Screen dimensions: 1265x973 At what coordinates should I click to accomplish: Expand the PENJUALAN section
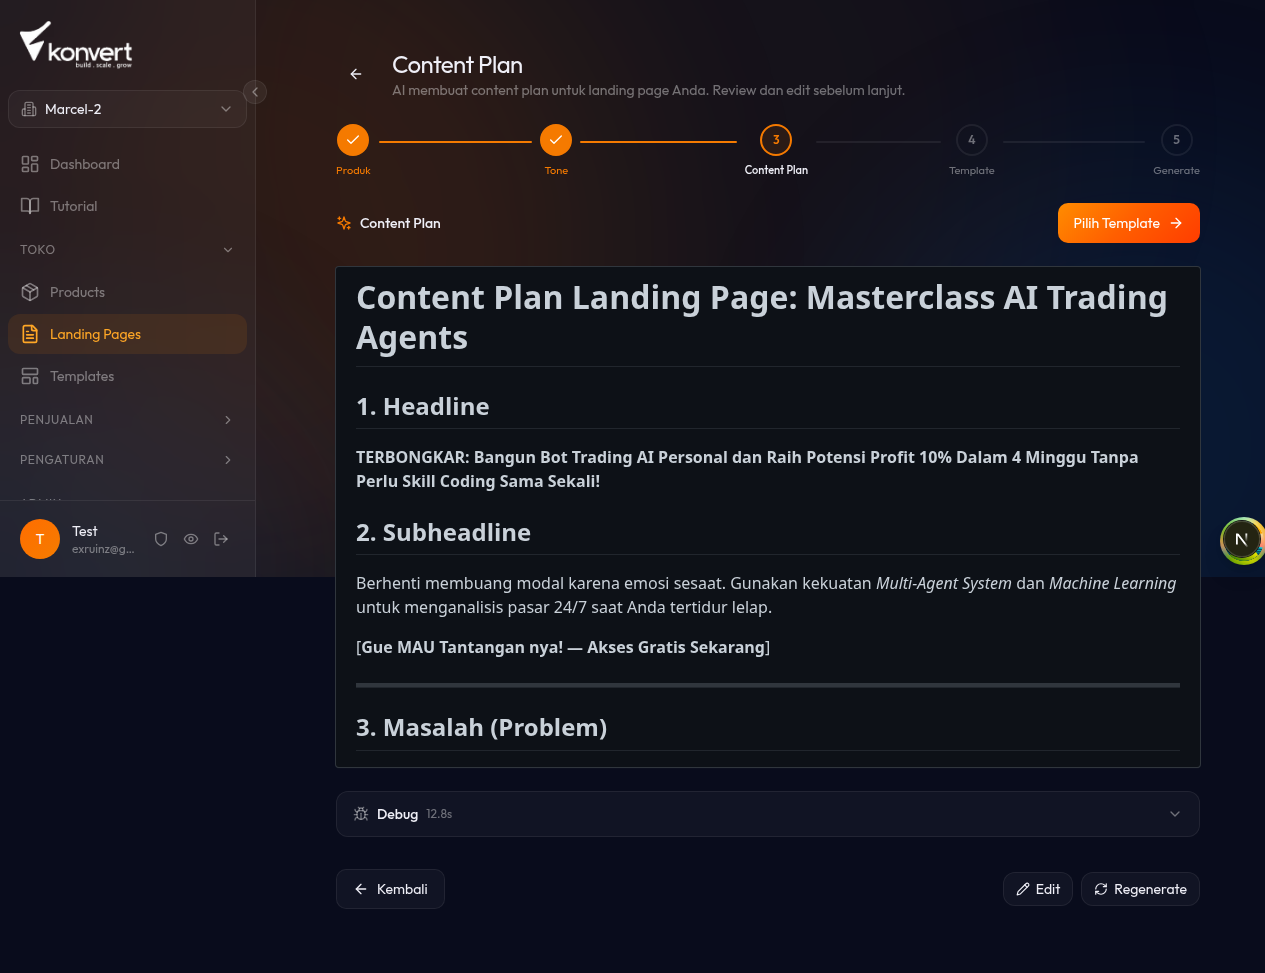pos(127,420)
